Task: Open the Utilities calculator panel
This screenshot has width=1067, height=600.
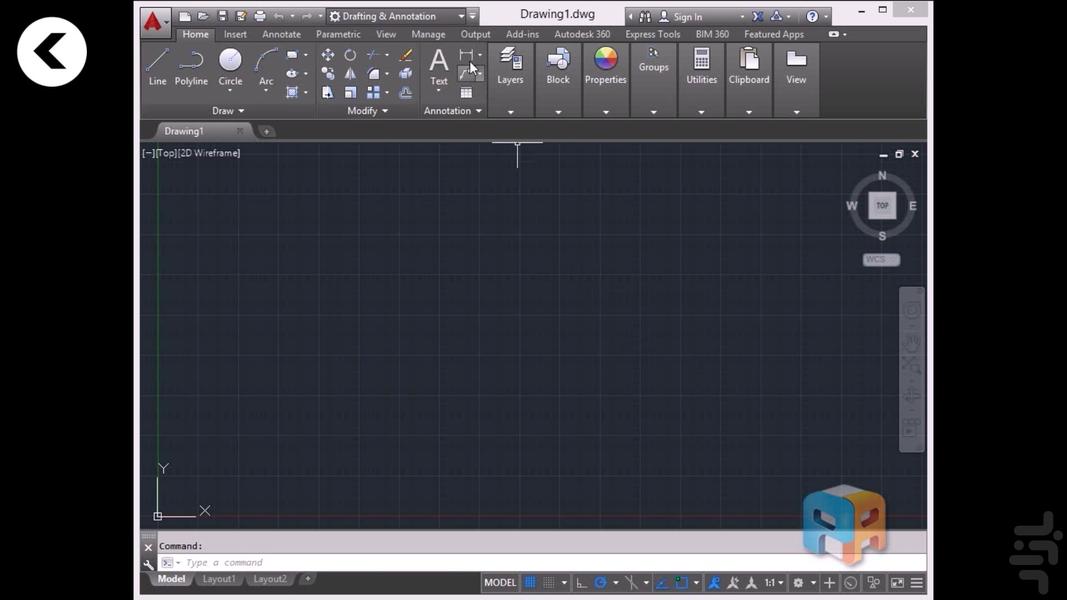Action: point(701,66)
